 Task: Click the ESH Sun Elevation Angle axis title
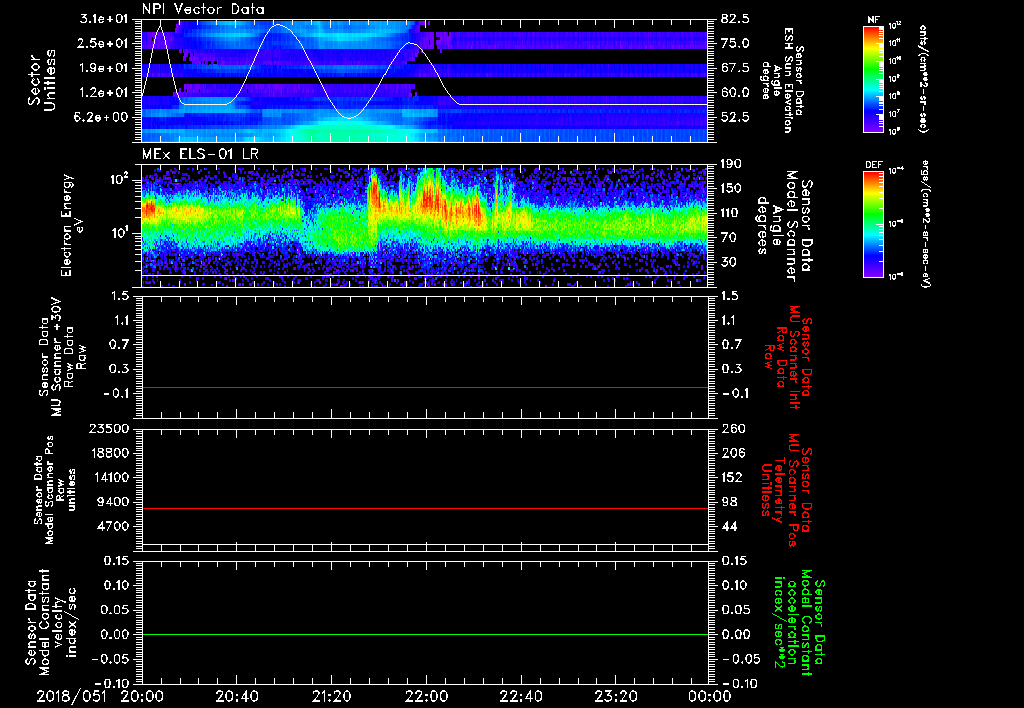pyautogui.click(x=783, y=80)
